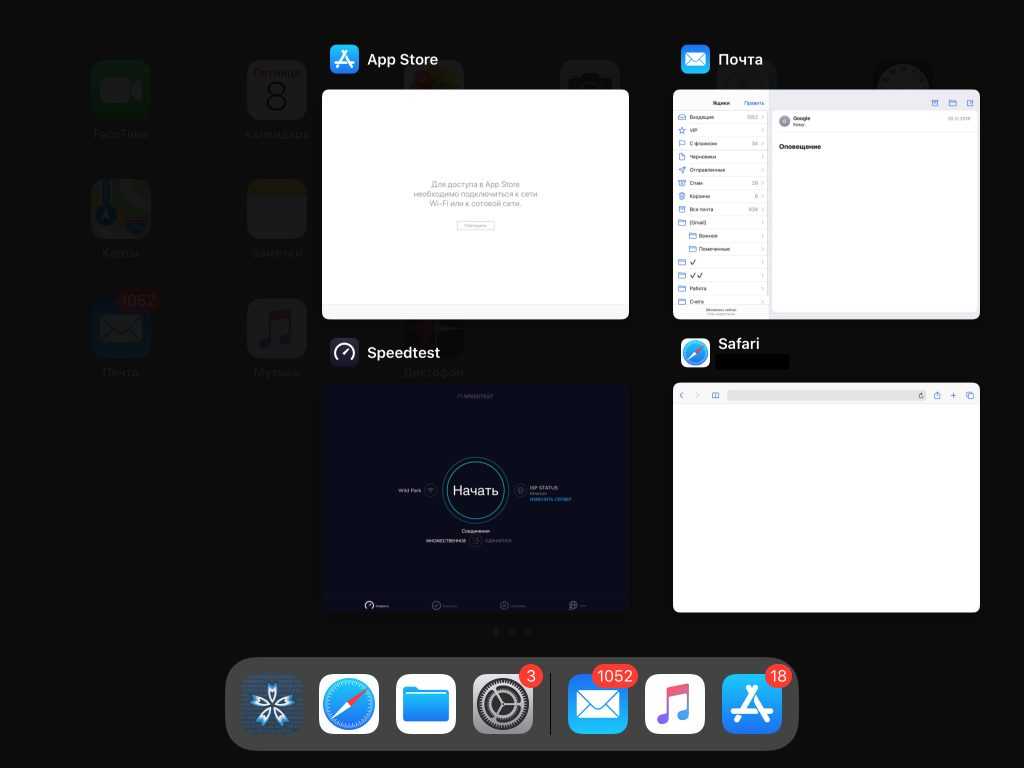Open the Важное subfolder row in Mail
Screen dimensions: 1024x768
(x=721, y=236)
